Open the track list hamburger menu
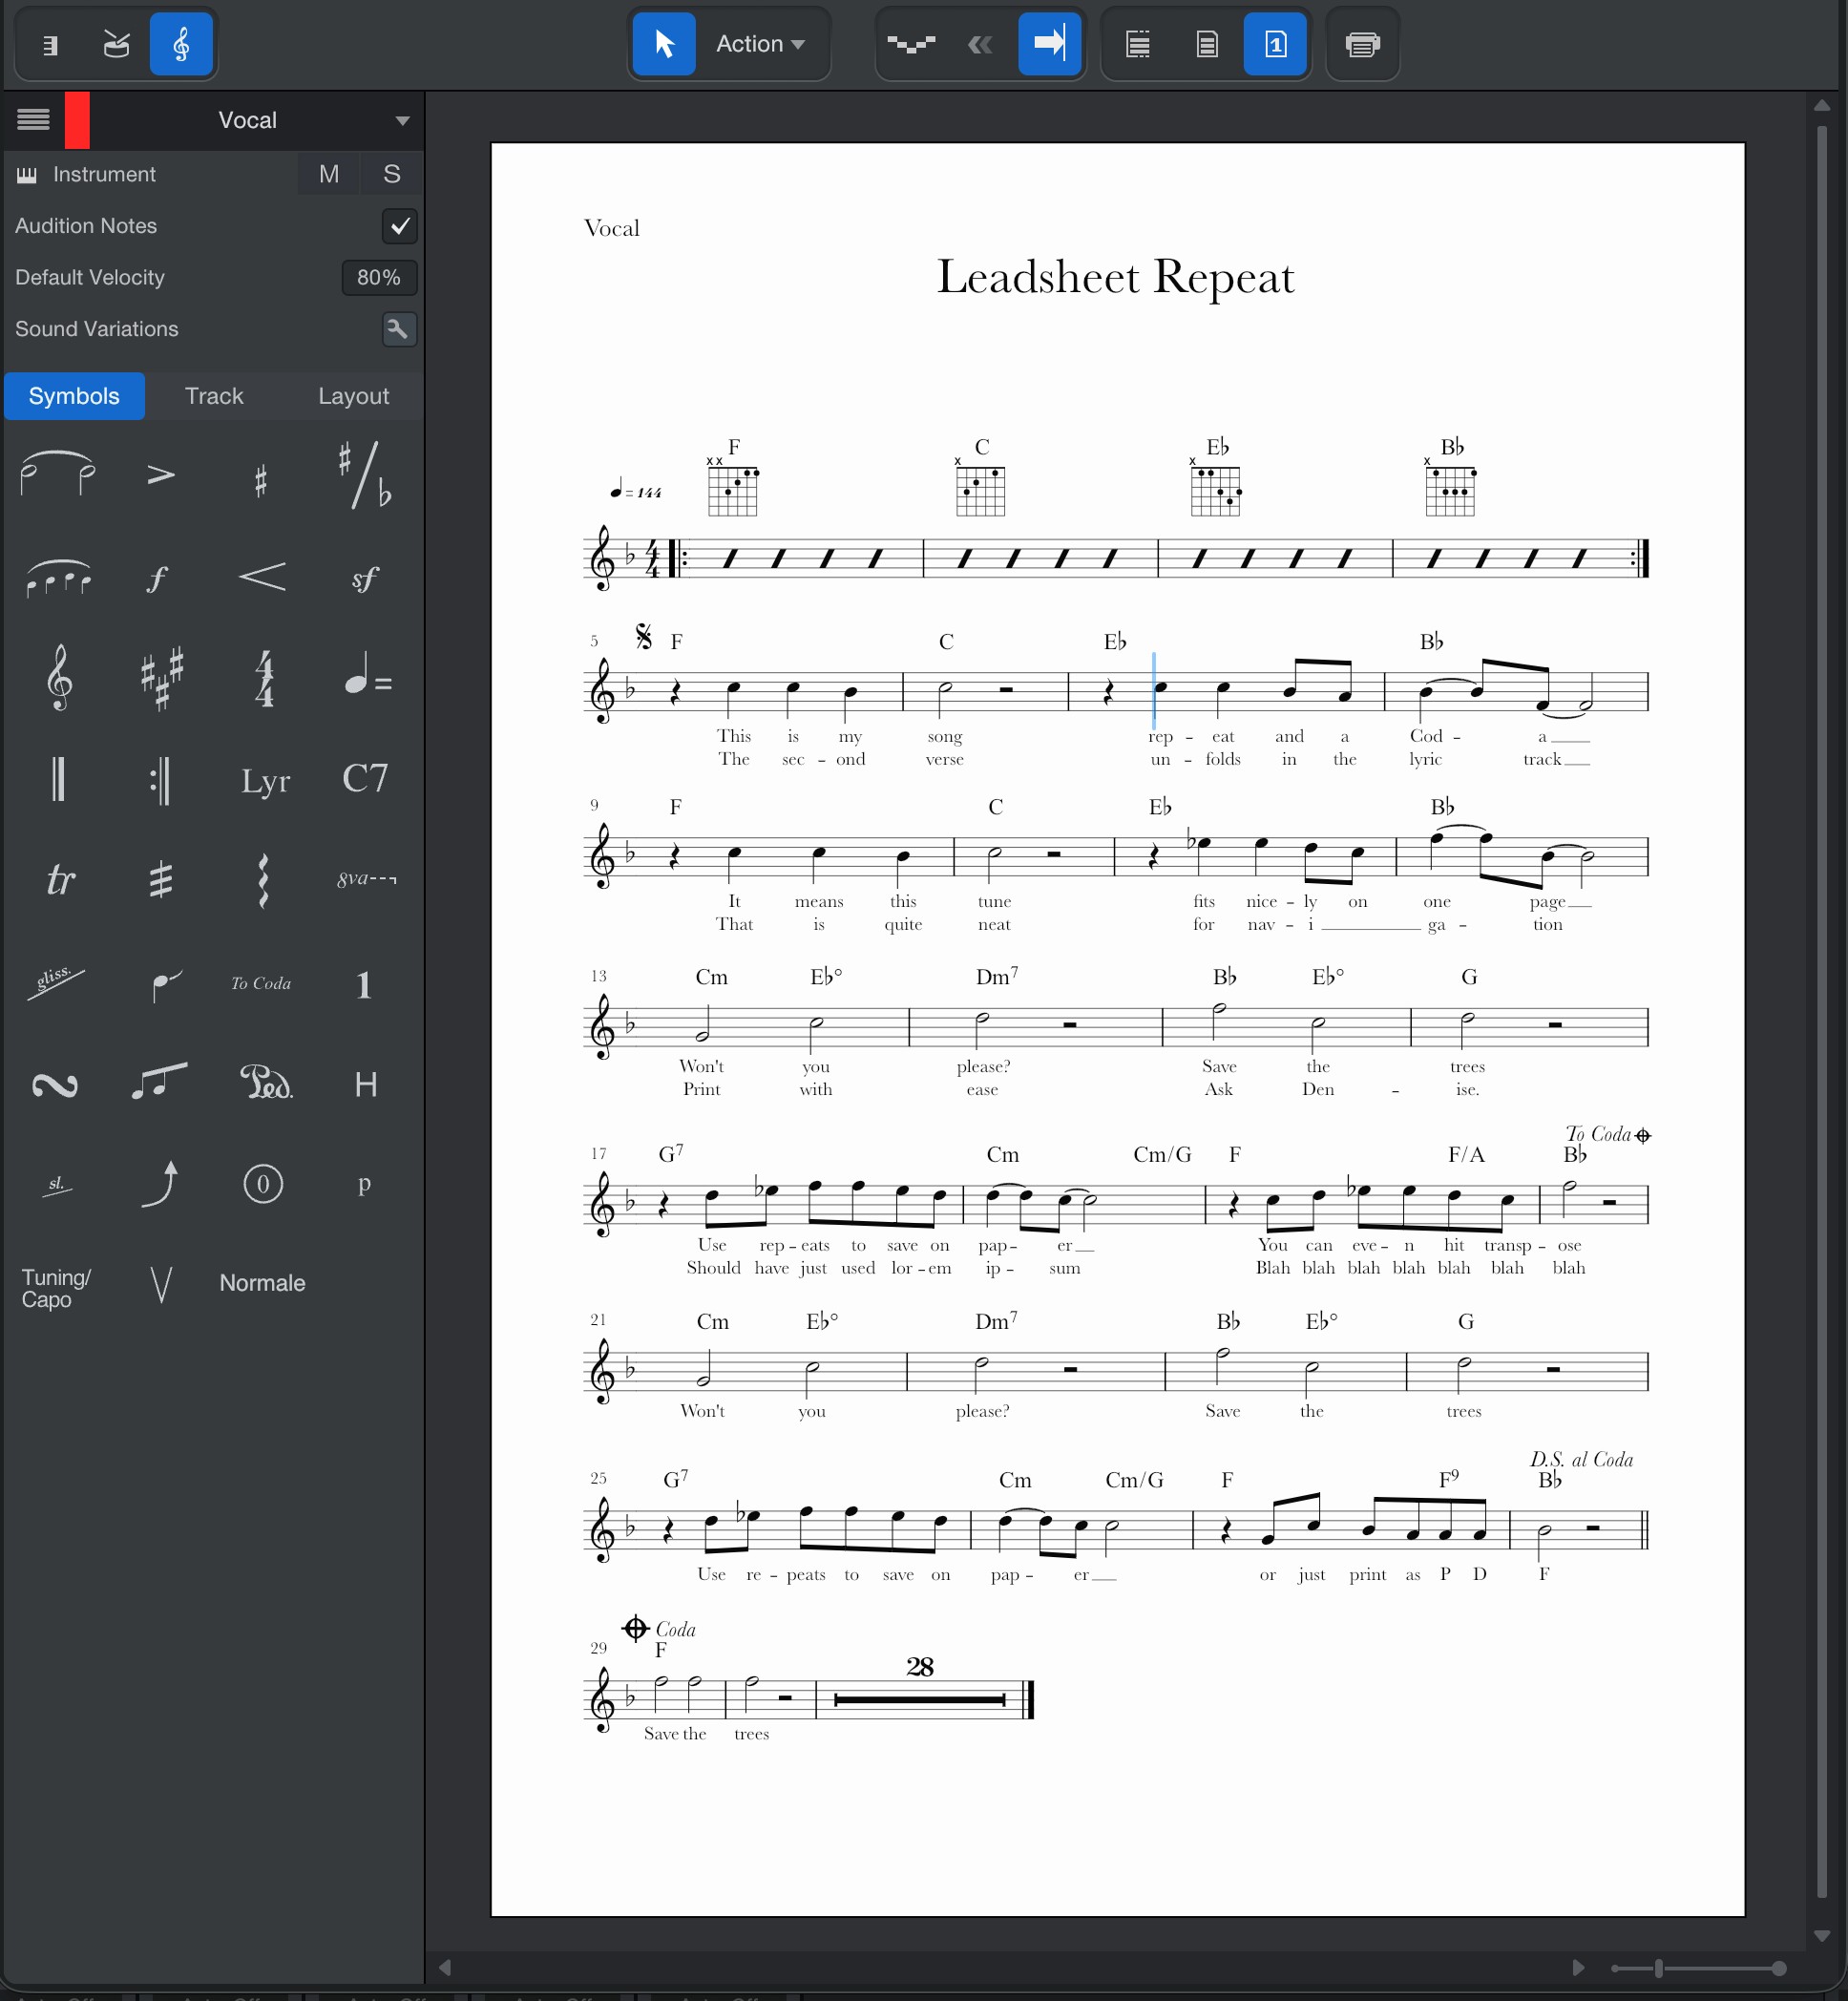 tap(33, 120)
